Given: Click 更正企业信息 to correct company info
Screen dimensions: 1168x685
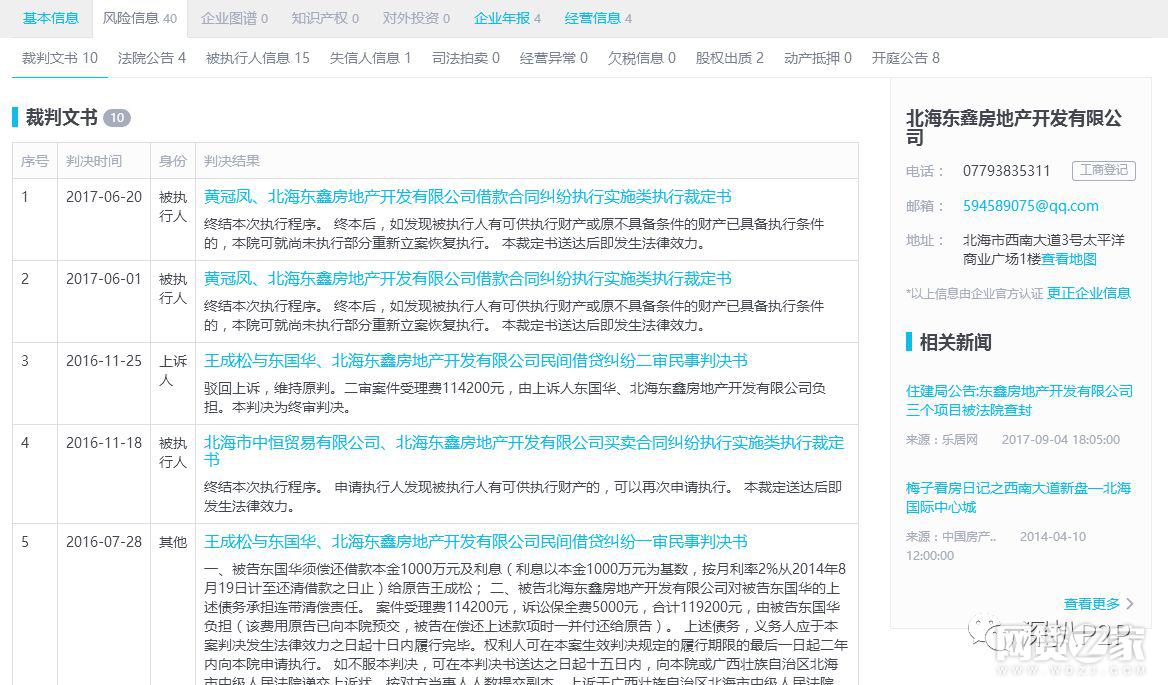Looking at the screenshot, I should tap(1089, 292).
